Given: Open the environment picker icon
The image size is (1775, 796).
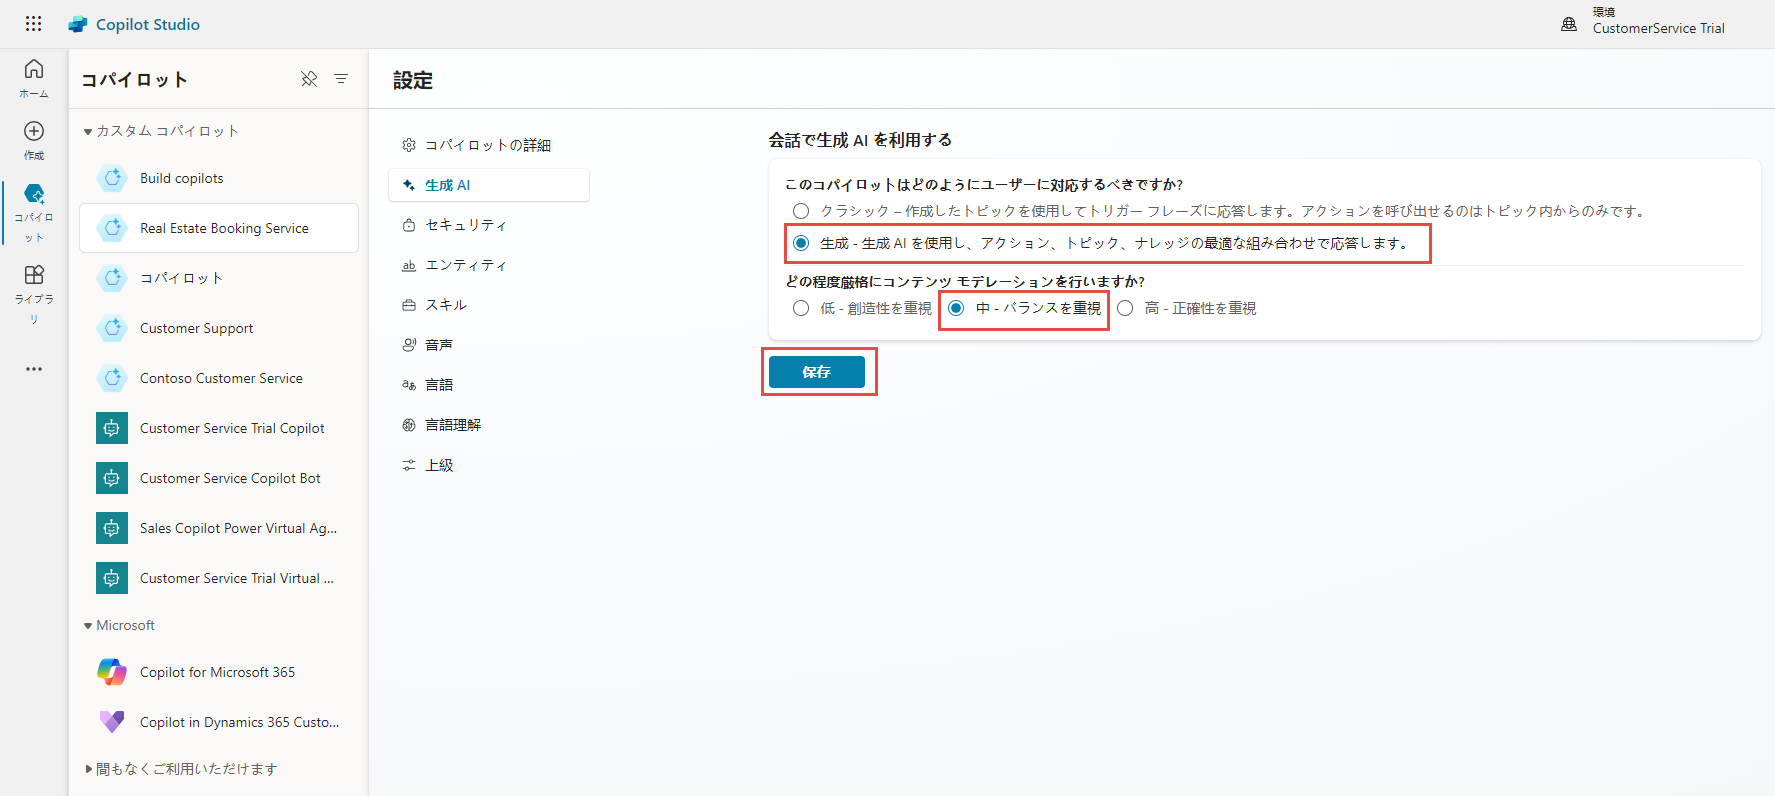Looking at the screenshot, I should [1569, 24].
